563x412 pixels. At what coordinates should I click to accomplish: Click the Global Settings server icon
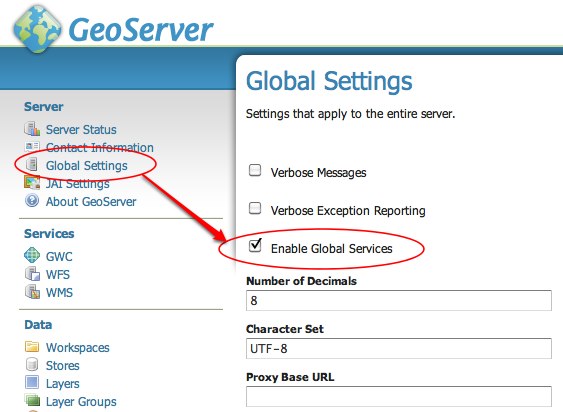pyautogui.click(x=32, y=165)
